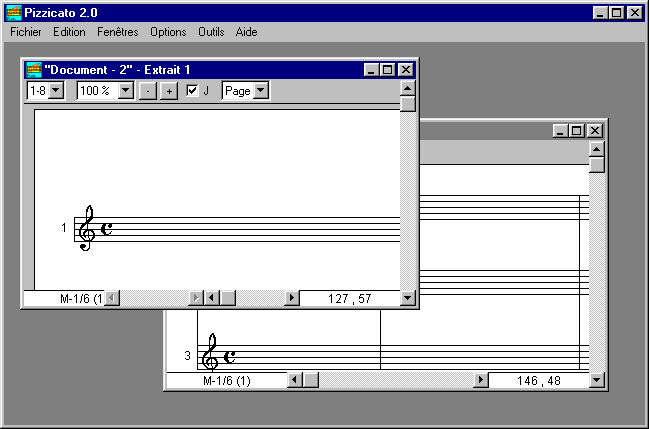
Task: Click the plus zoom-in button
Action: coord(169,91)
